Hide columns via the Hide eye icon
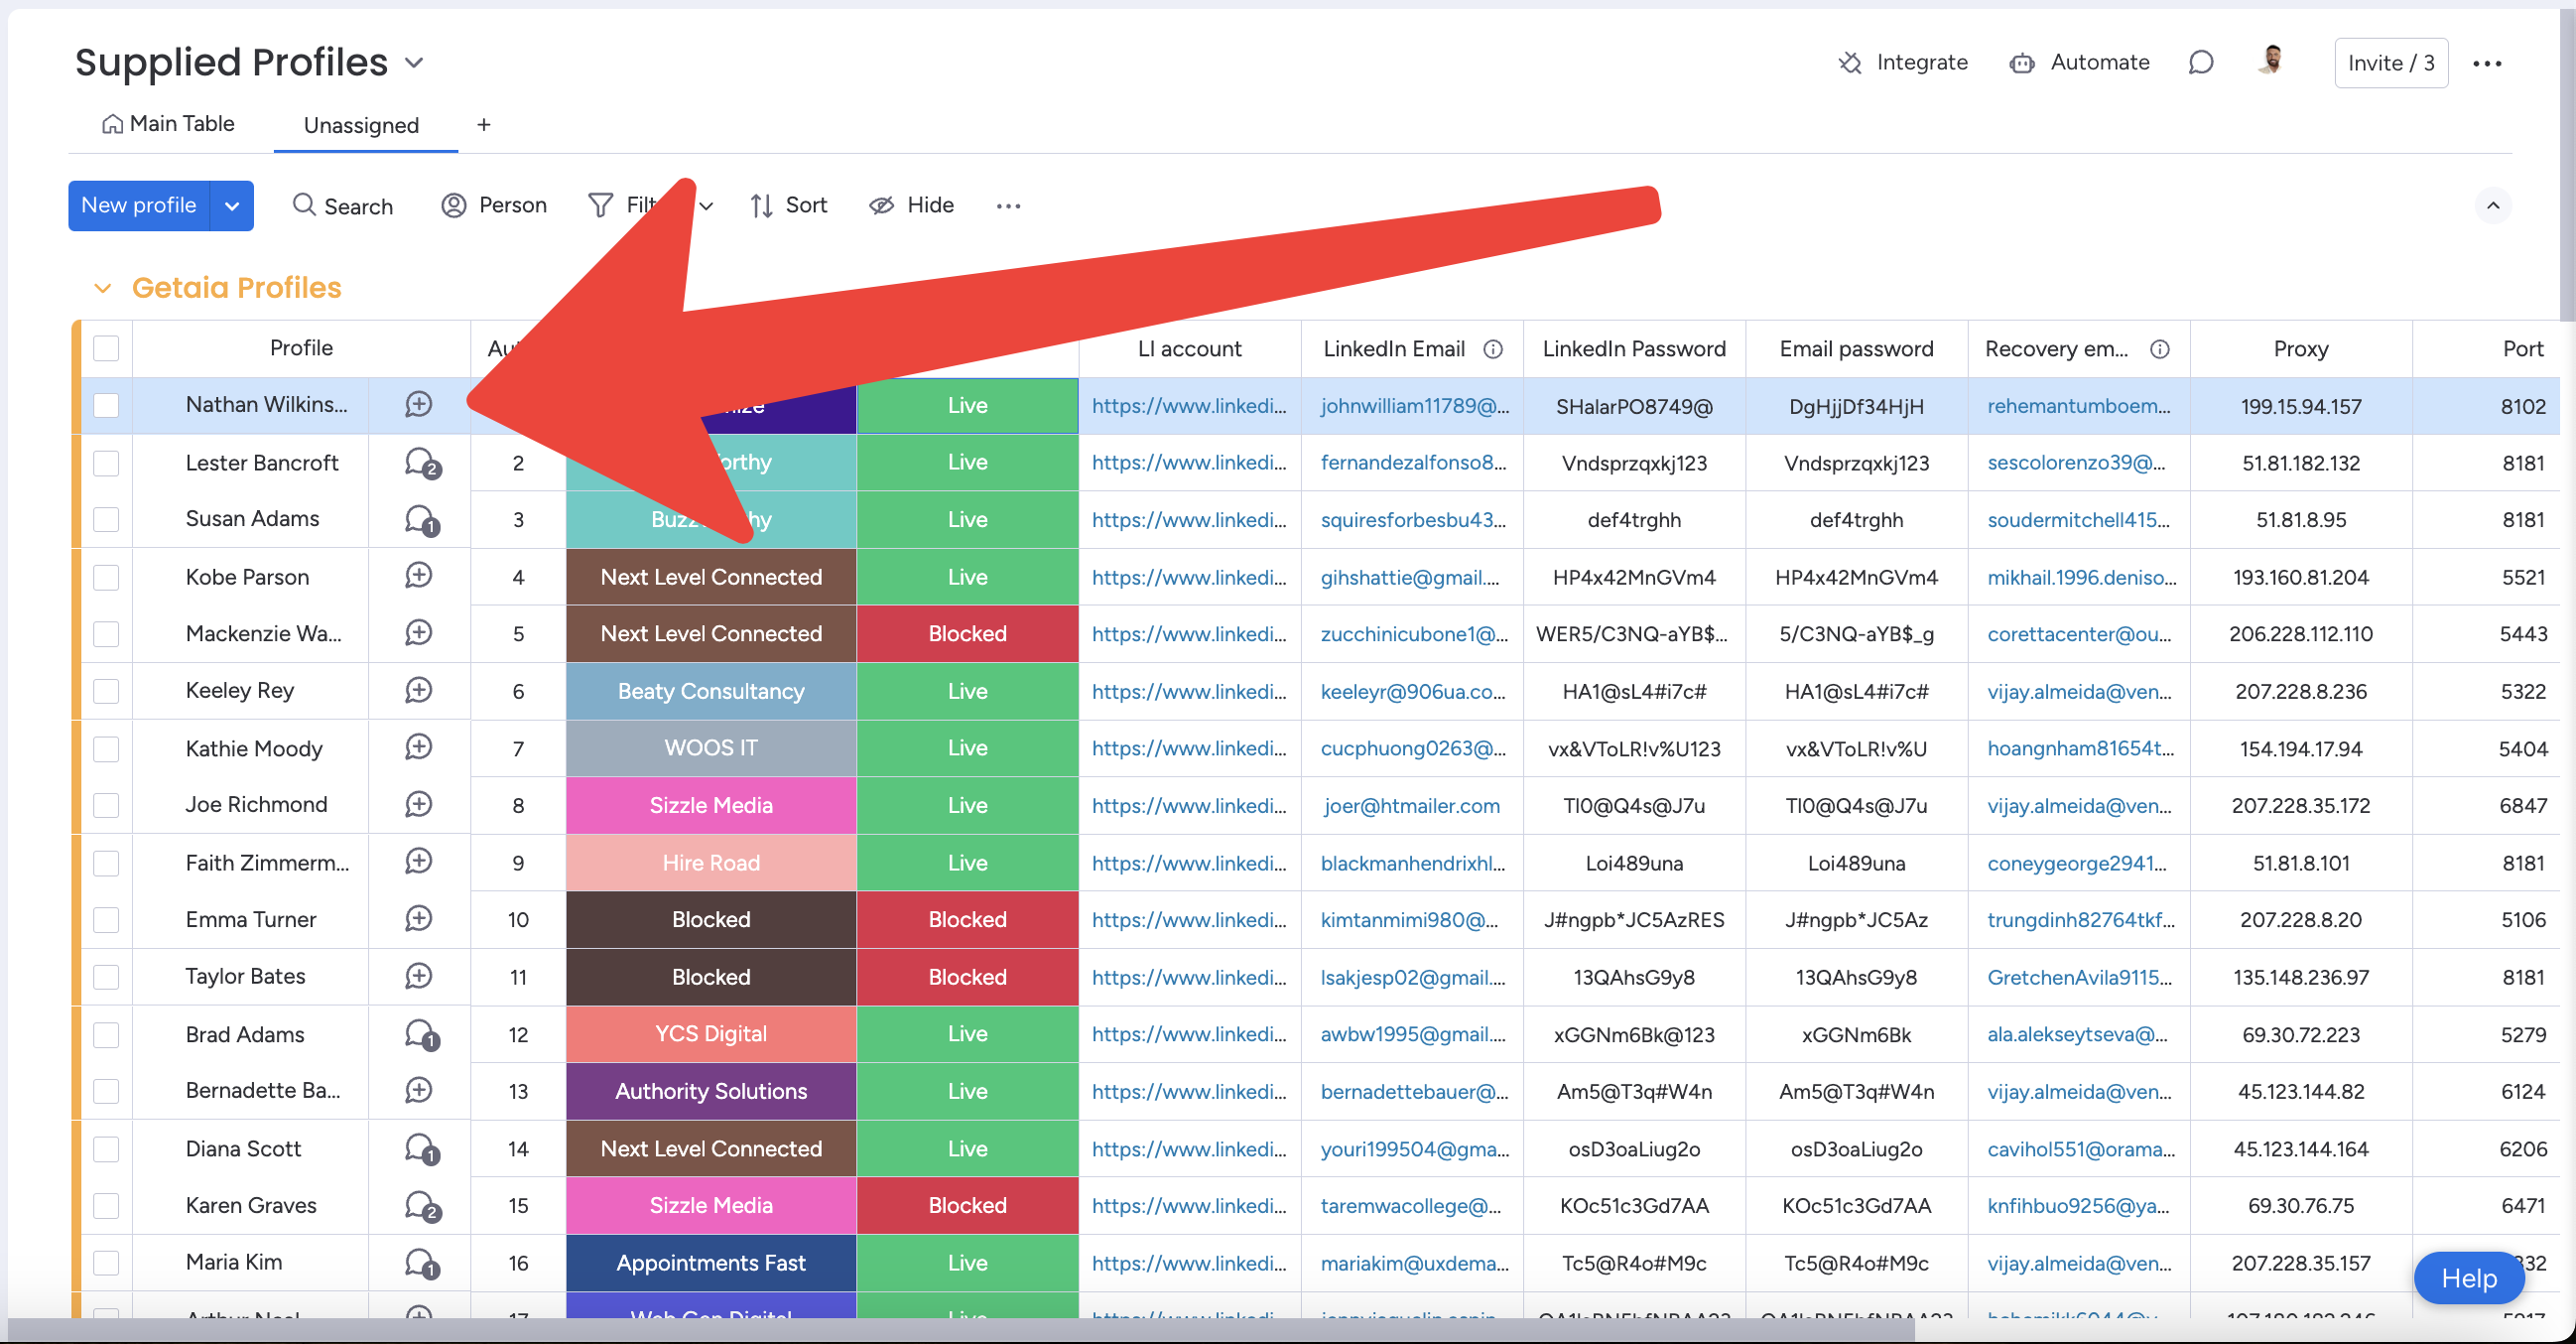Viewport: 2576px width, 1344px height. [881, 205]
